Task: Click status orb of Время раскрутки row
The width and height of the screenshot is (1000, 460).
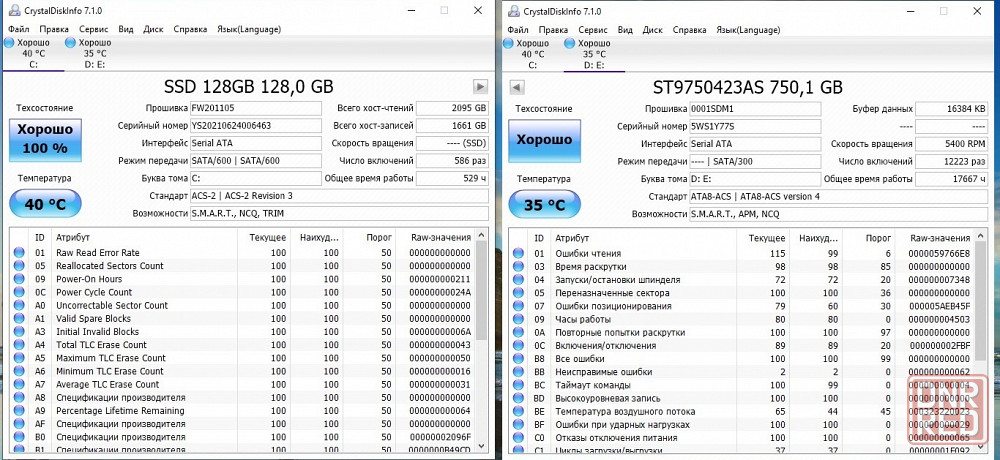Action: [518, 267]
